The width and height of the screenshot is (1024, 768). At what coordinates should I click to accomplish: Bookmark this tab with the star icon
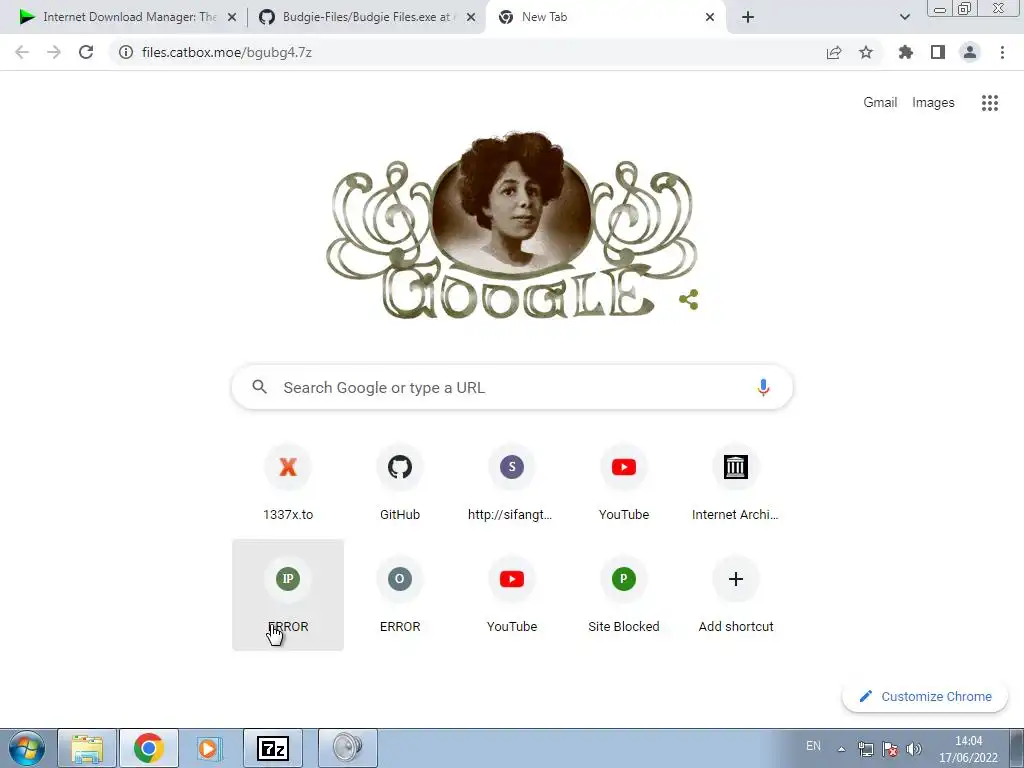coord(866,52)
